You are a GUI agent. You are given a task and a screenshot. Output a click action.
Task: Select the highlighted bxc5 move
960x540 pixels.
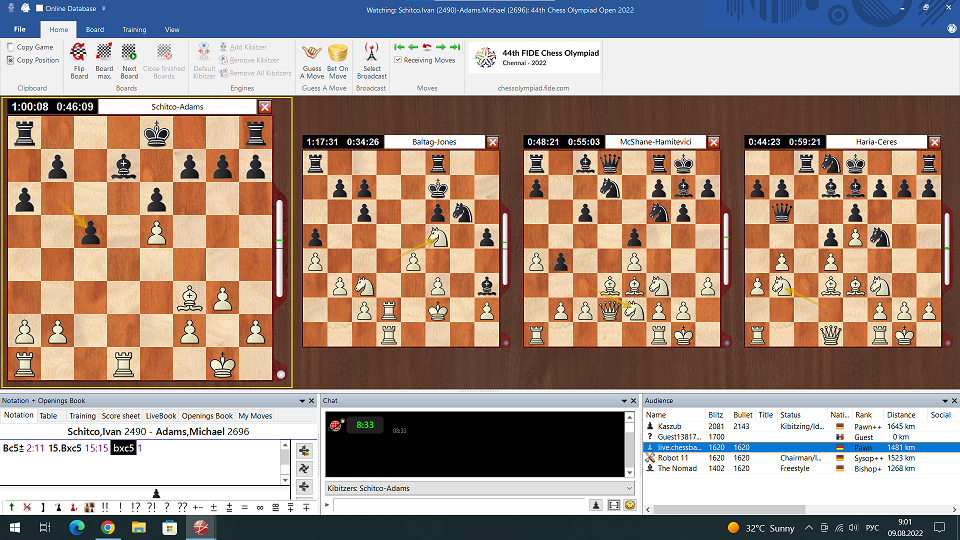point(123,448)
